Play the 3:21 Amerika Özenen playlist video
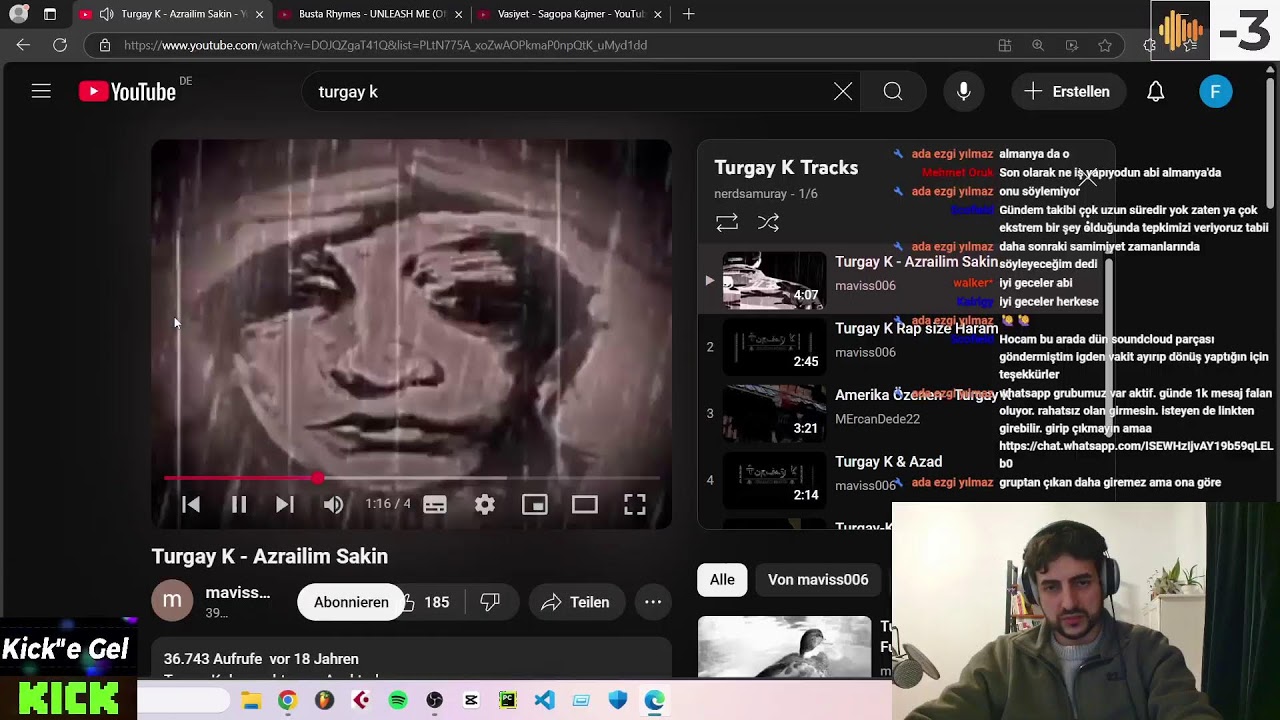This screenshot has width=1280, height=720. coord(774,413)
